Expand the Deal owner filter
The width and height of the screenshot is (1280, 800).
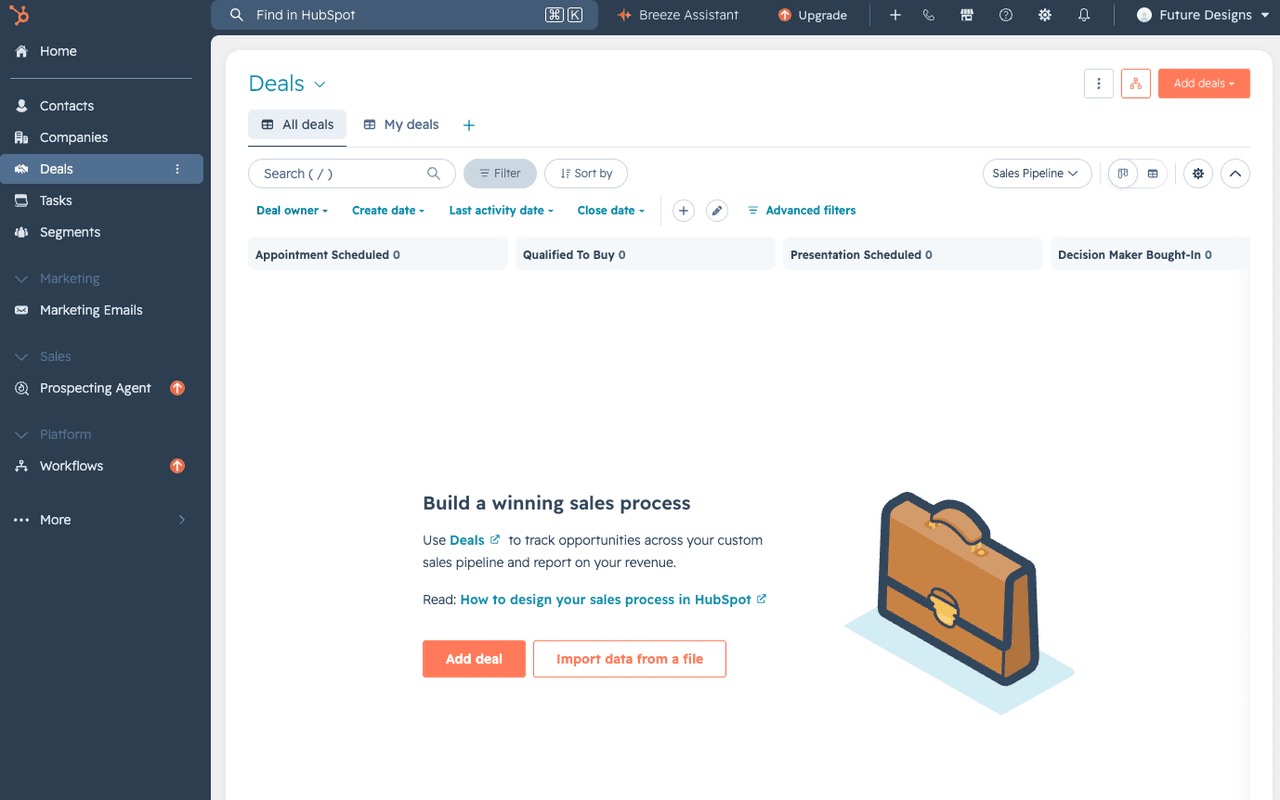coord(292,211)
